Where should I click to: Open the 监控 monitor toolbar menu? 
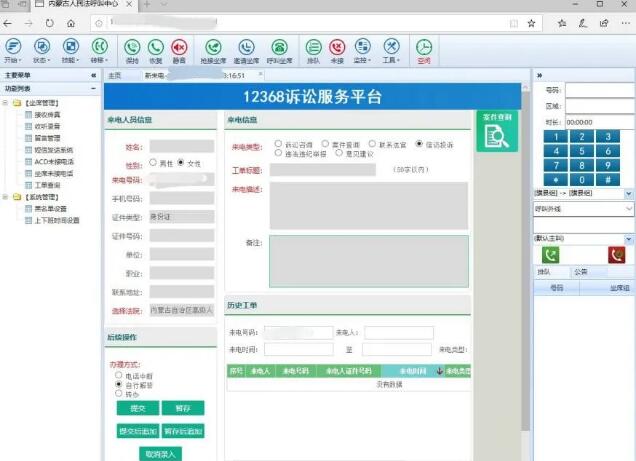click(x=362, y=50)
